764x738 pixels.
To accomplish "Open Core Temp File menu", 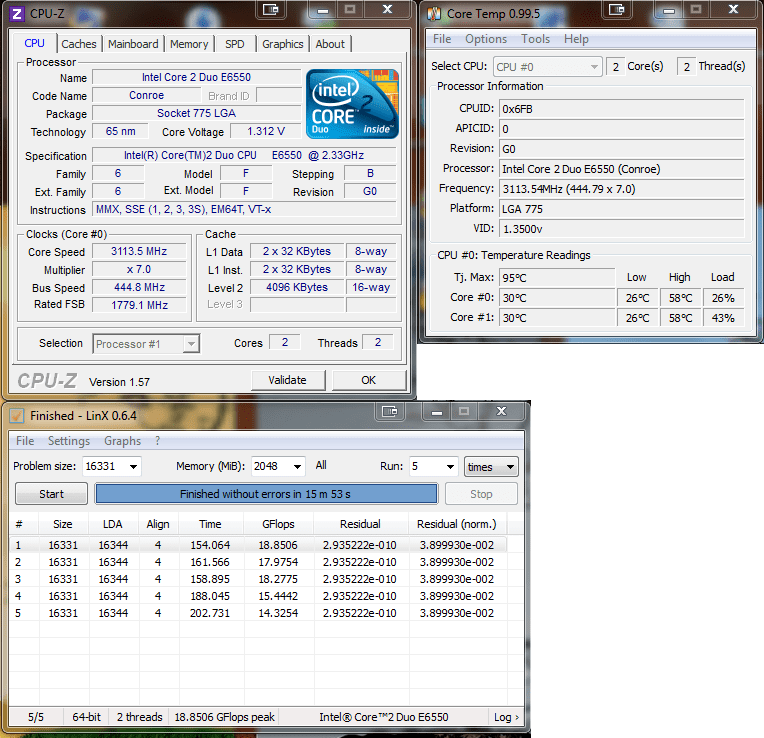I will [442, 39].
